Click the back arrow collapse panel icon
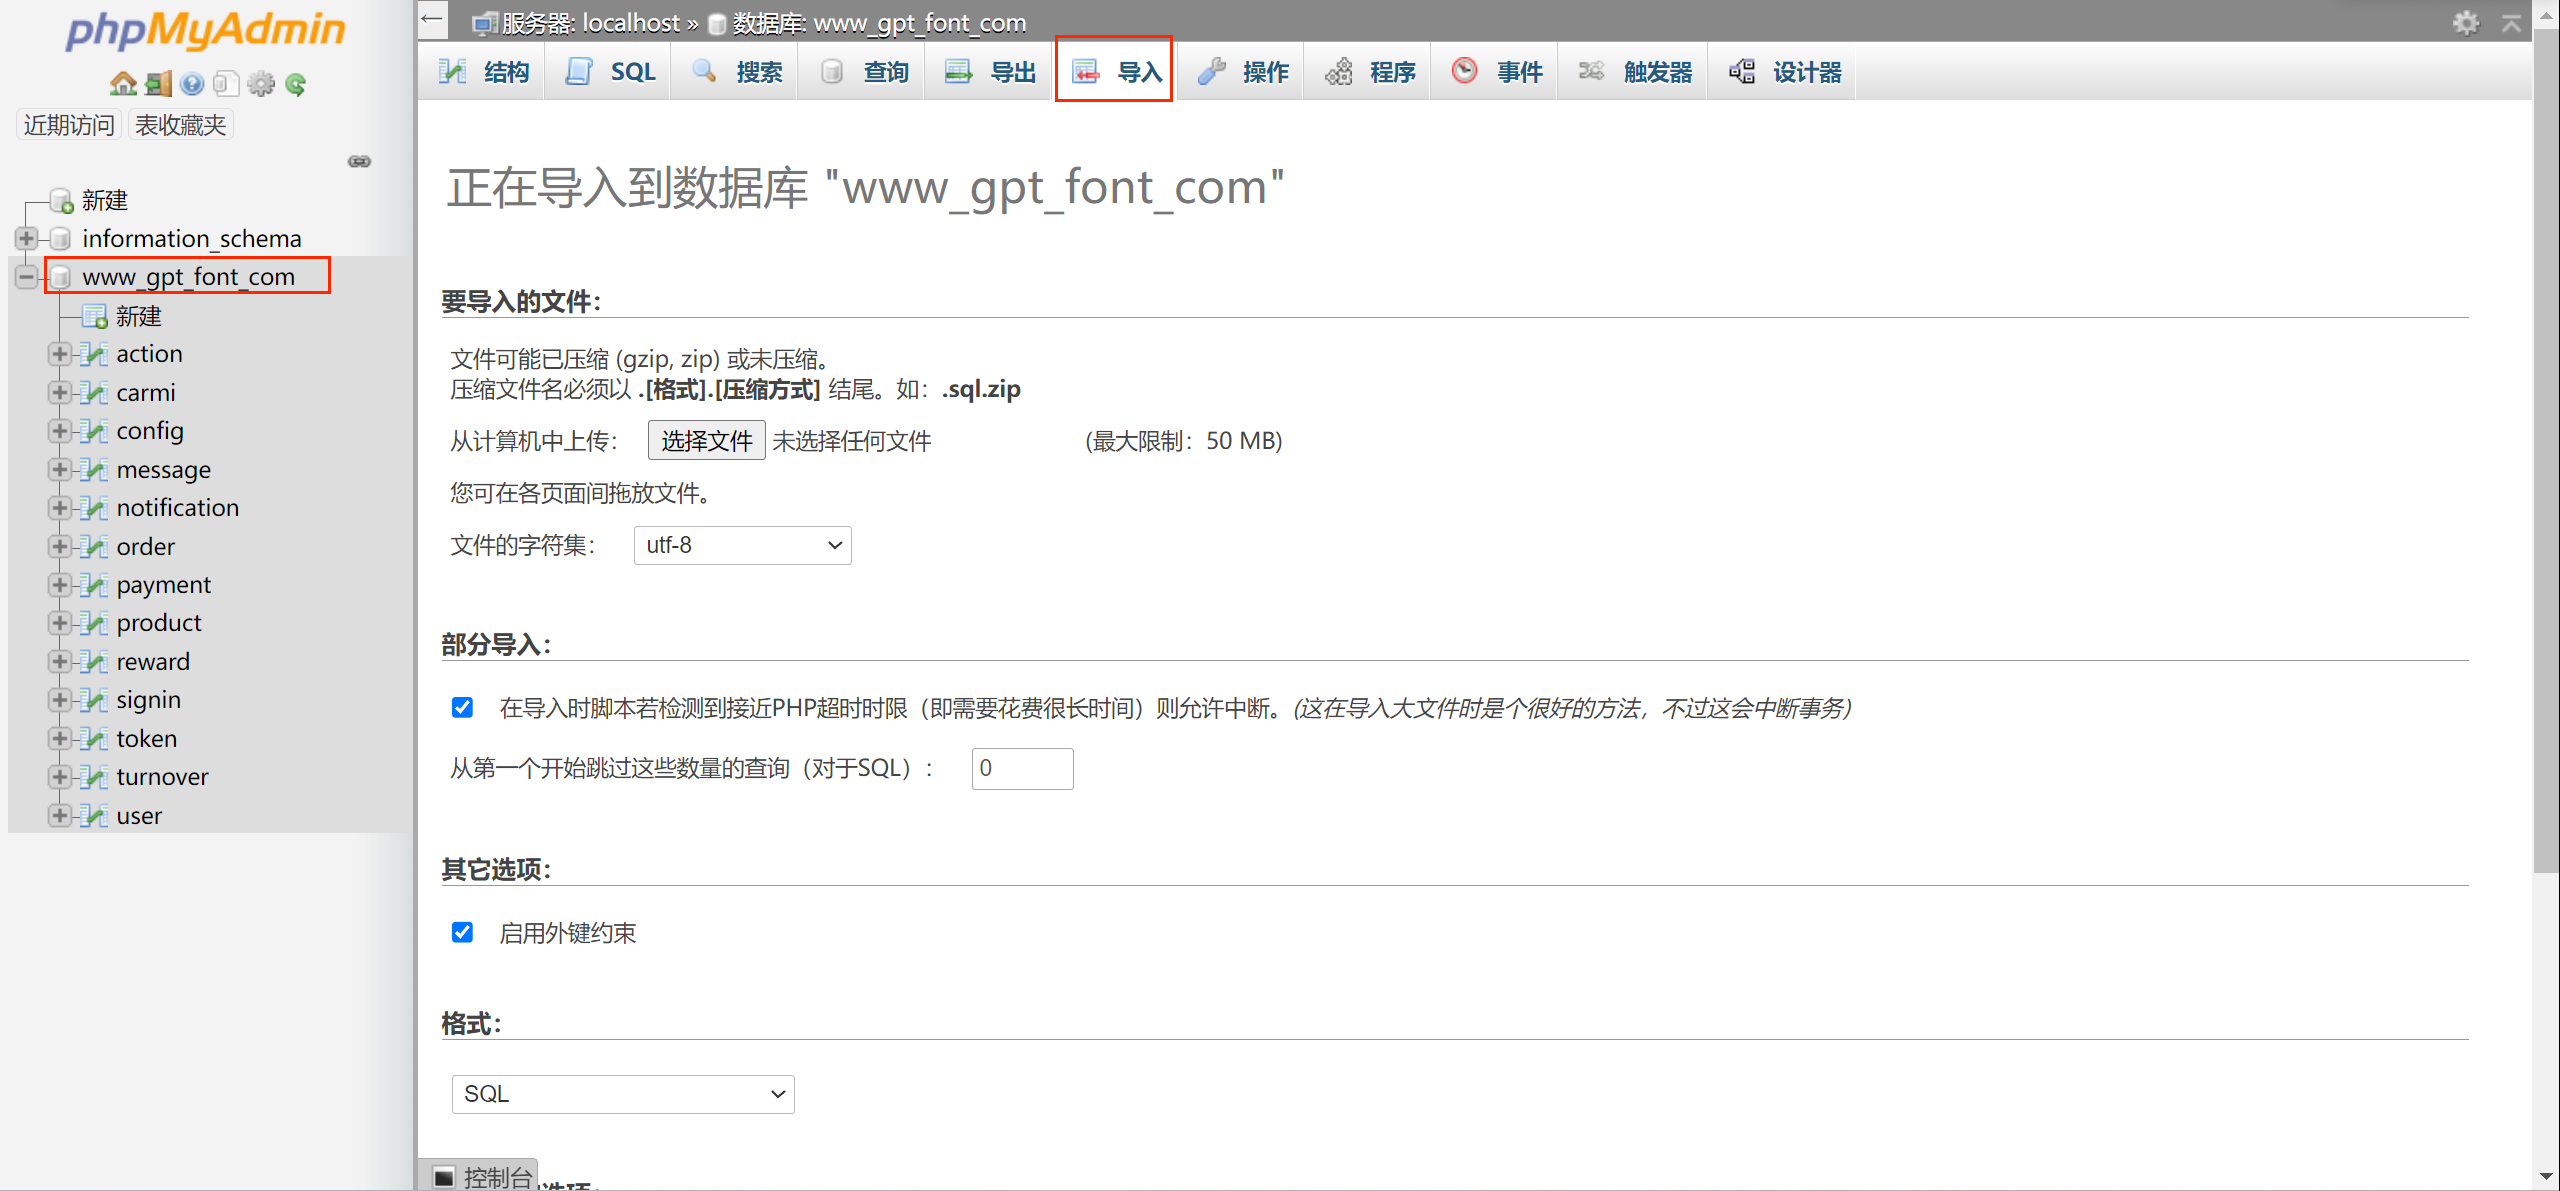Viewport: 2560px width, 1191px height. 432,19
